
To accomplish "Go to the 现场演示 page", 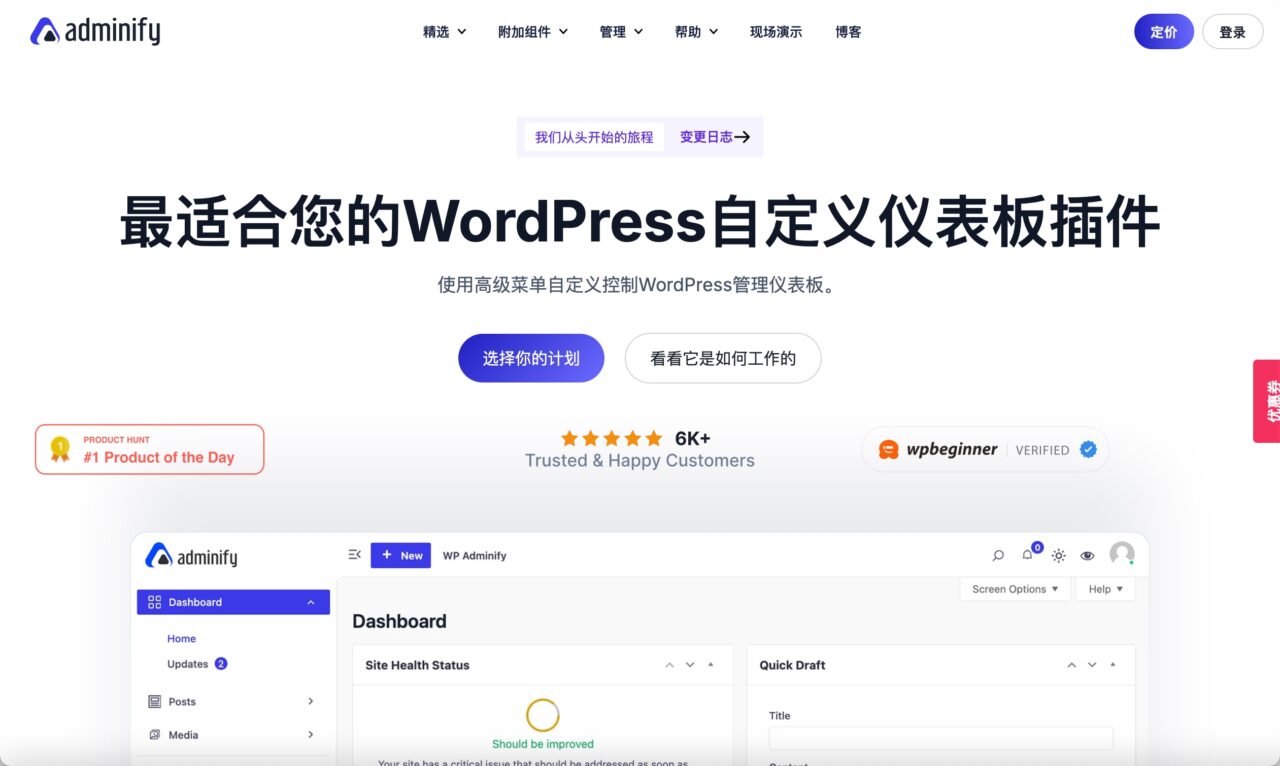I will (776, 32).
